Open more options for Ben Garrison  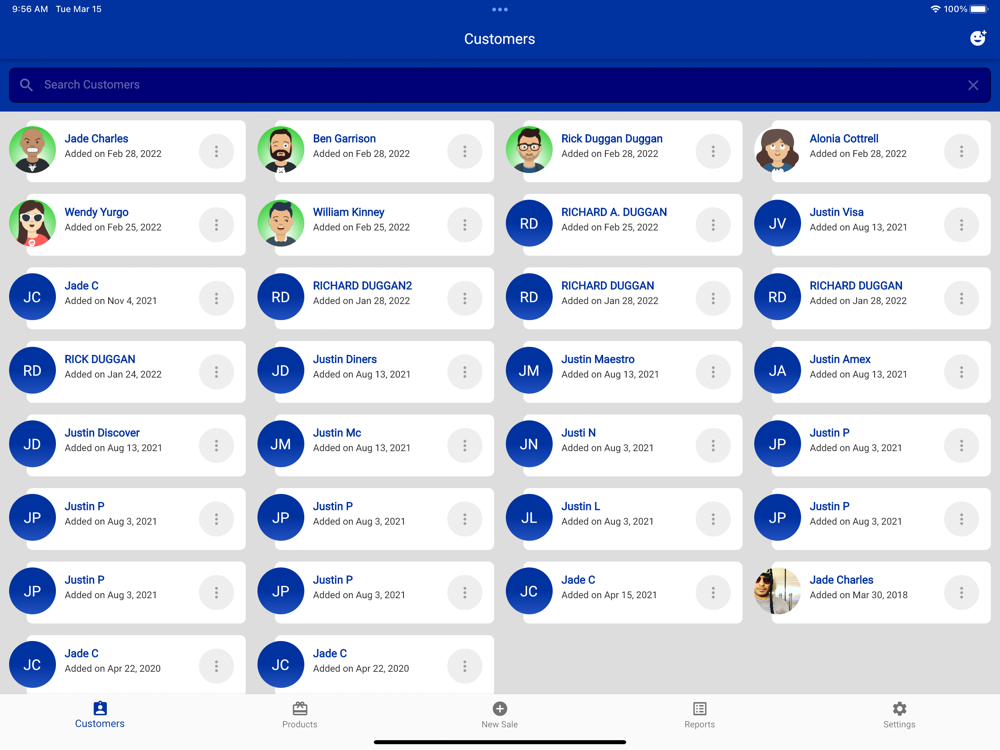[464, 151]
